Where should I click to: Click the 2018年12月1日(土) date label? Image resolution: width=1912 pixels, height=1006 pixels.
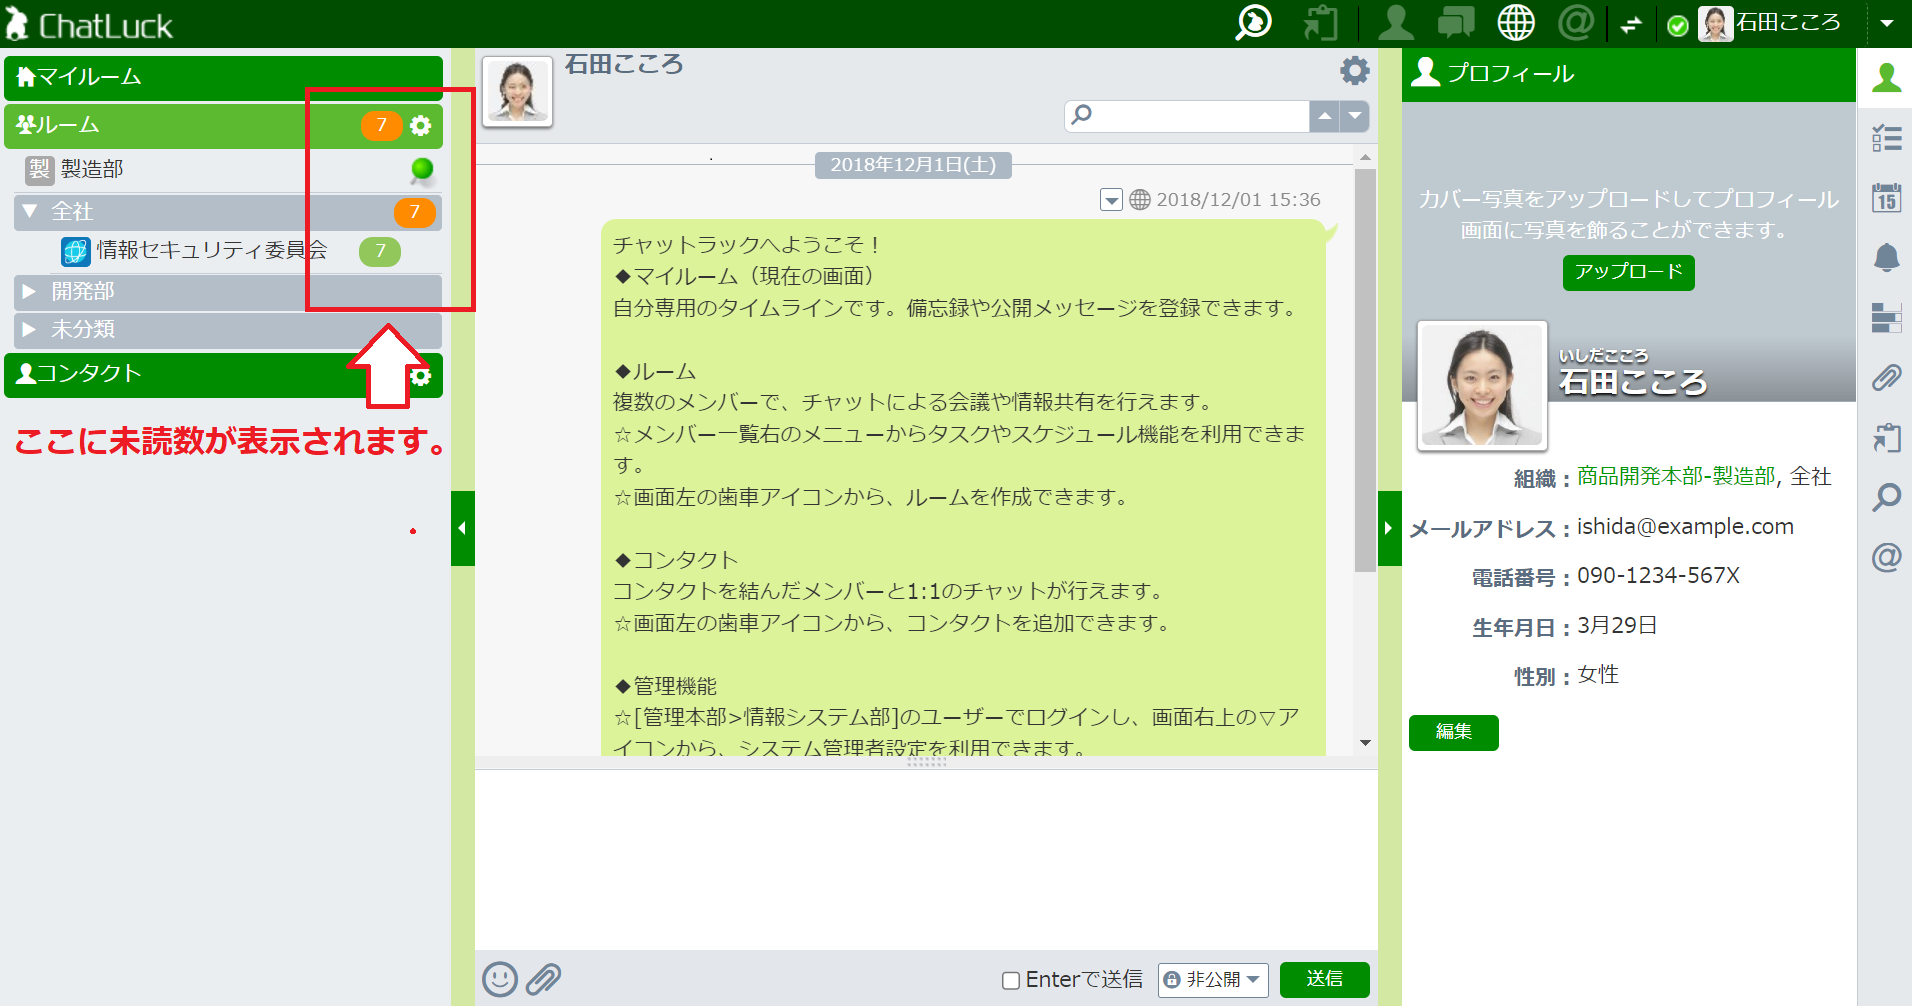point(913,165)
